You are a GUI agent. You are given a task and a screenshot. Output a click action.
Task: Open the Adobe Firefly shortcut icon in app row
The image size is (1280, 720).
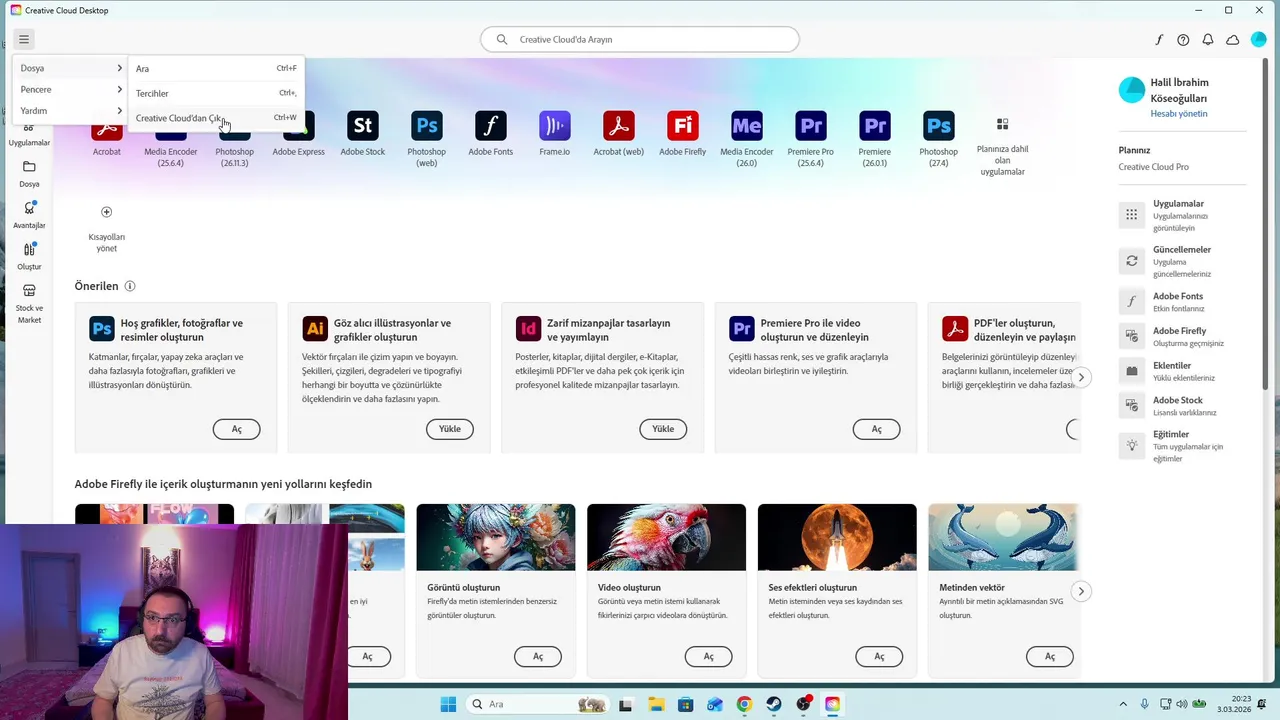pos(683,126)
